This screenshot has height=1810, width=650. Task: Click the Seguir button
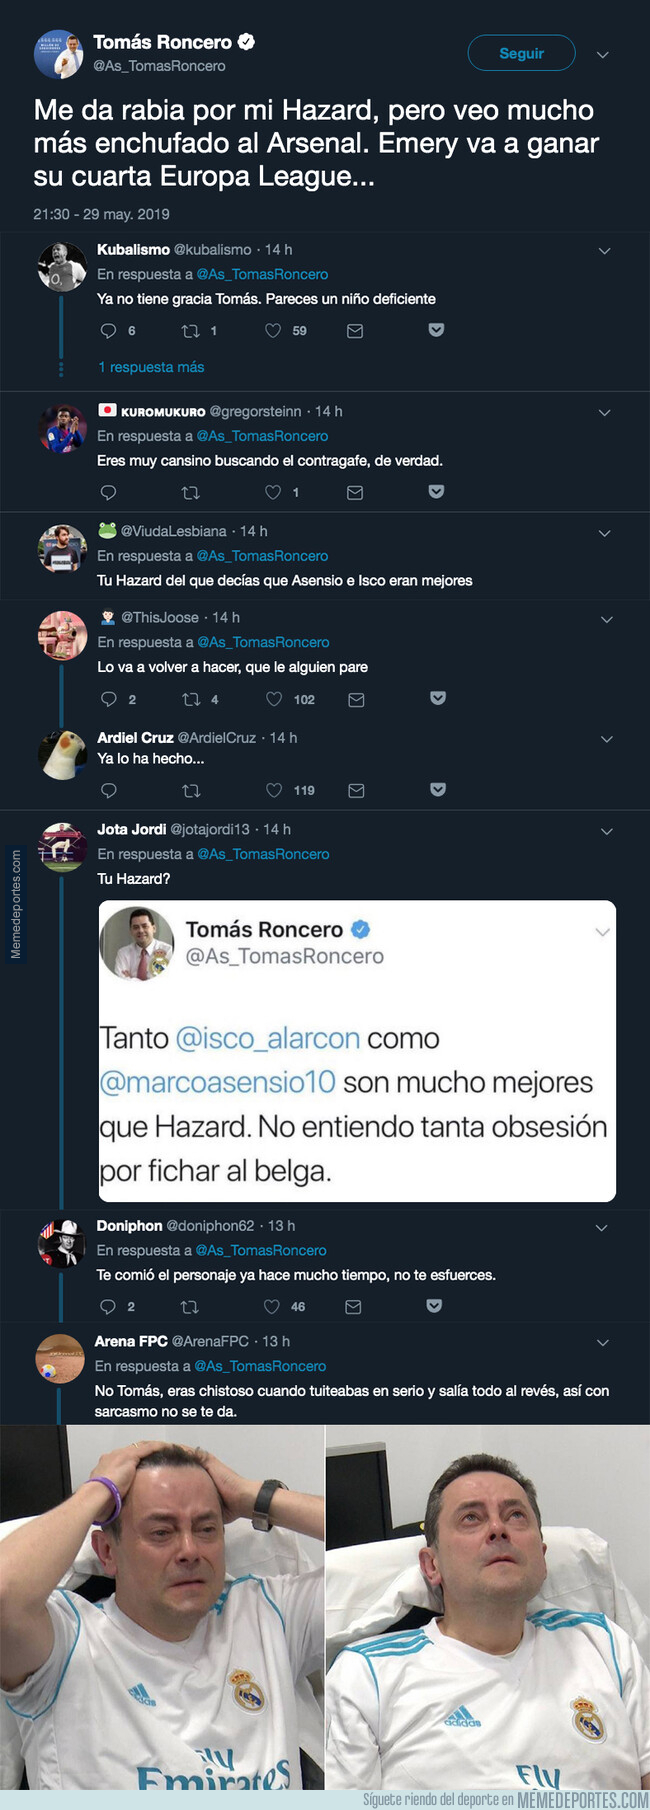coord(521,53)
